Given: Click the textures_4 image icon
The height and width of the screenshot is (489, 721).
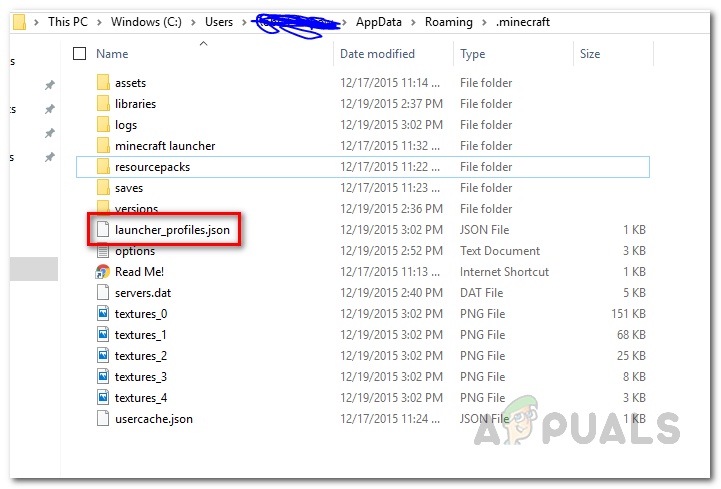Looking at the screenshot, I should (103, 398).
